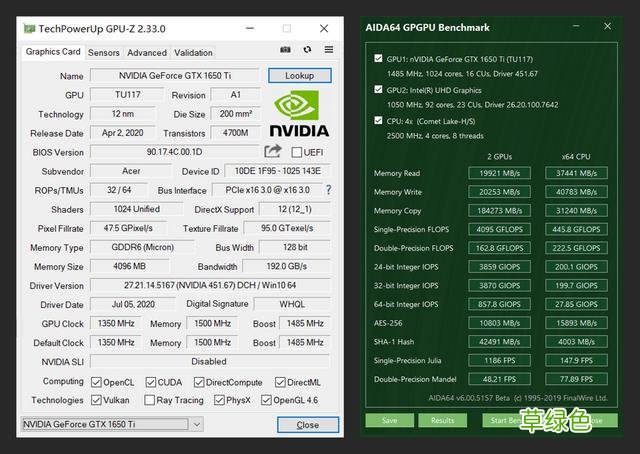Uncheck GPU2 Intel UHD Graphics in AIDA64
The width and height of the screenshot is (640, 454).
[x=378, y=89]
